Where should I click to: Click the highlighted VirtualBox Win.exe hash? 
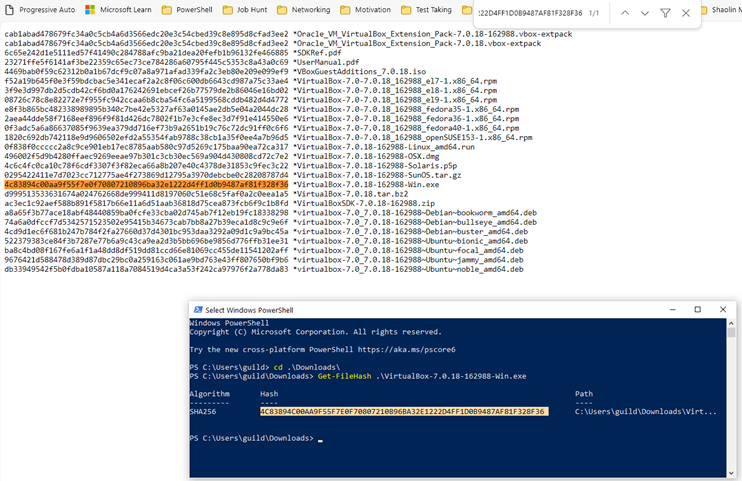pos(146,185)
